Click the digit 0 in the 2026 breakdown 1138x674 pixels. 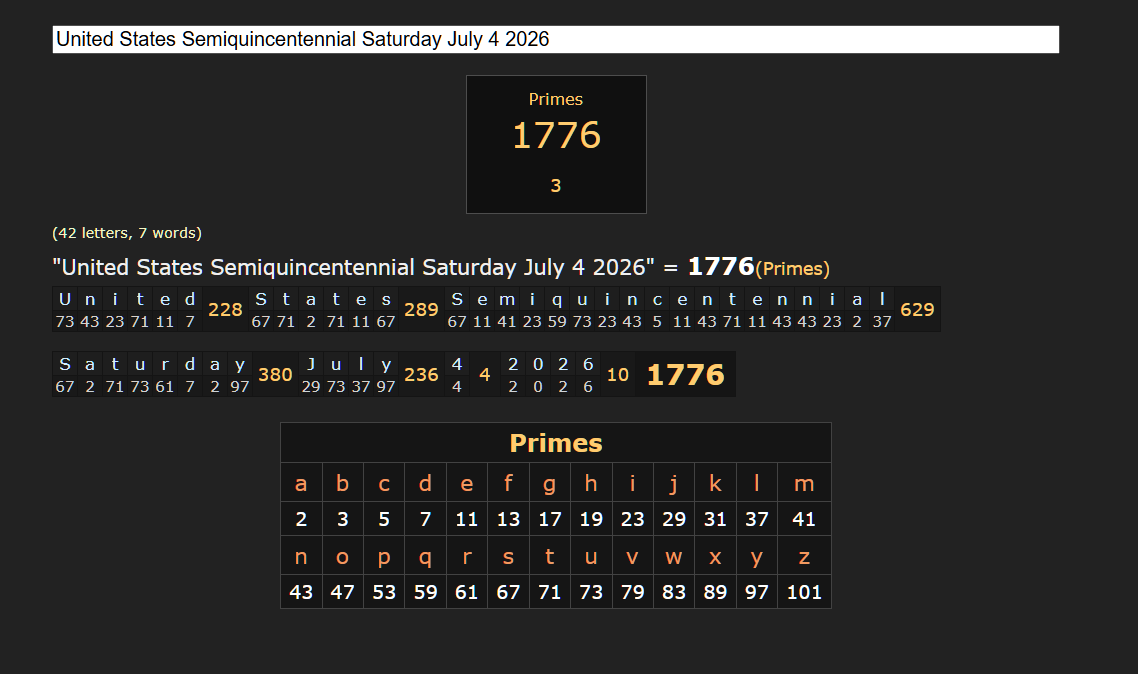point(538,364)
